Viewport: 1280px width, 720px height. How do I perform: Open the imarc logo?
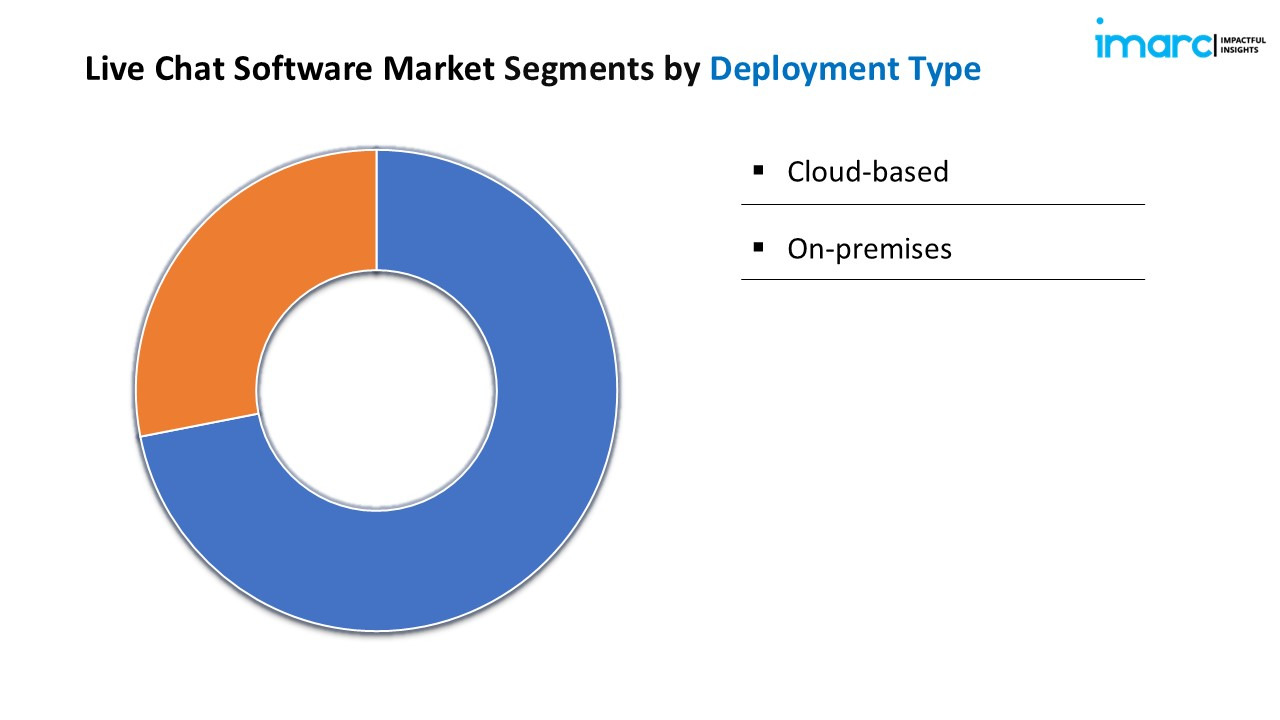(x=1150, y=45)
